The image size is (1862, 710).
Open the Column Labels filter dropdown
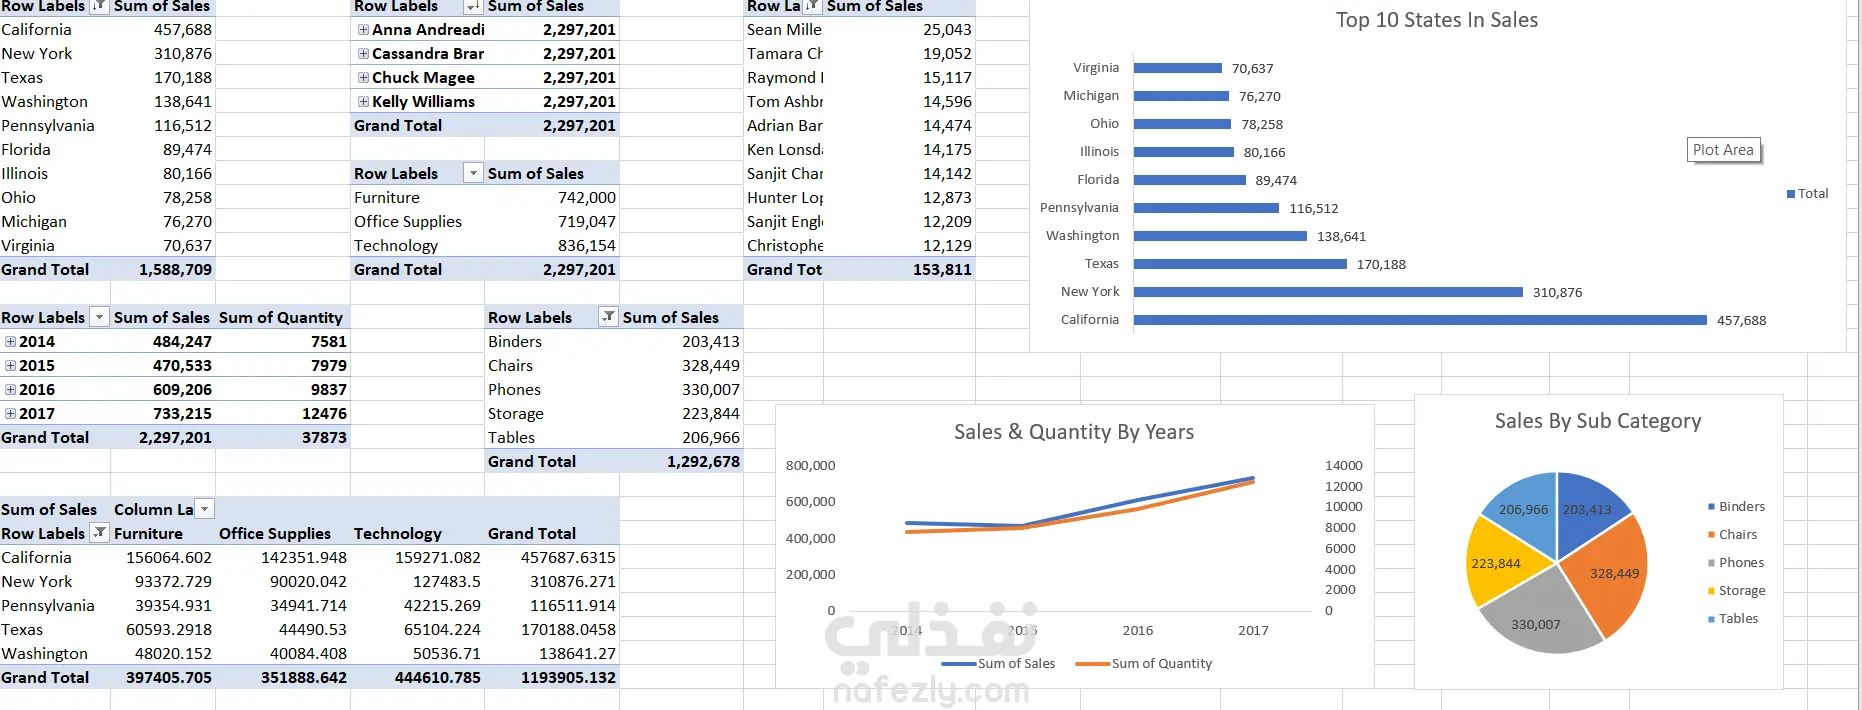tap(204, 509)
